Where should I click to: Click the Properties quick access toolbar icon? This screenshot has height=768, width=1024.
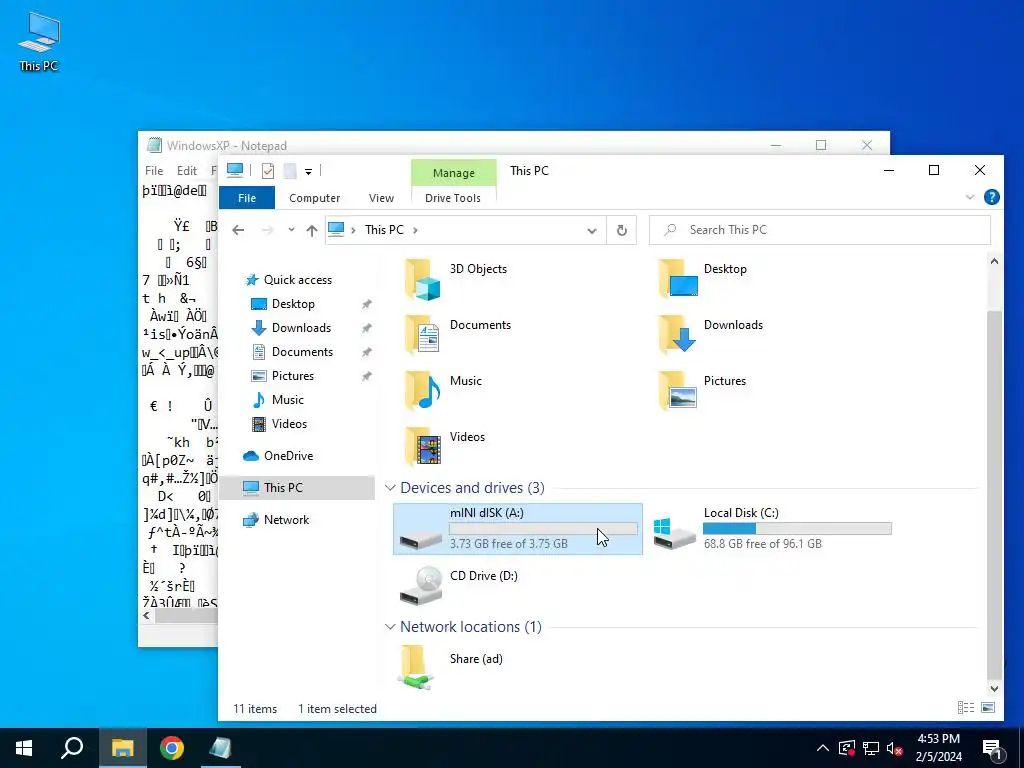[268, 171]
